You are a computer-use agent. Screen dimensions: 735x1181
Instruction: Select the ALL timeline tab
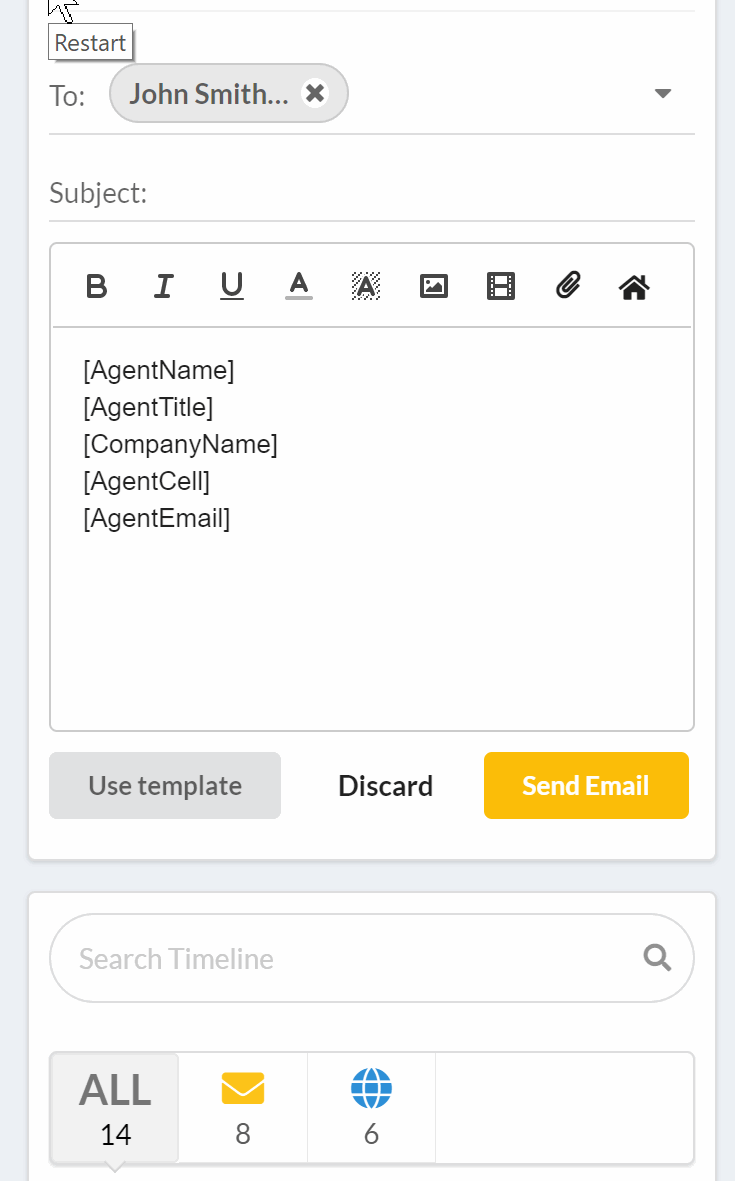(115, 1108)
